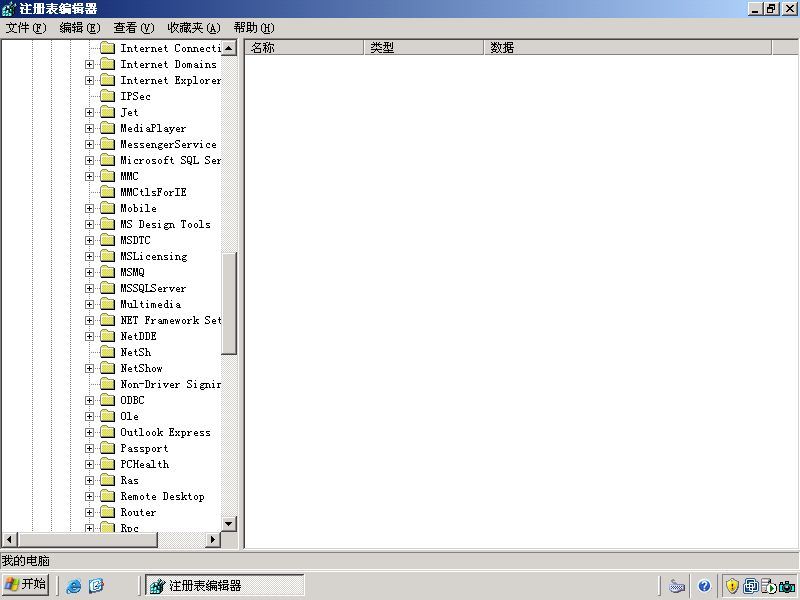Viewport: 800px width, 600px height.
Task: Click the tree scroll up arrow
Action: point(229,48)
